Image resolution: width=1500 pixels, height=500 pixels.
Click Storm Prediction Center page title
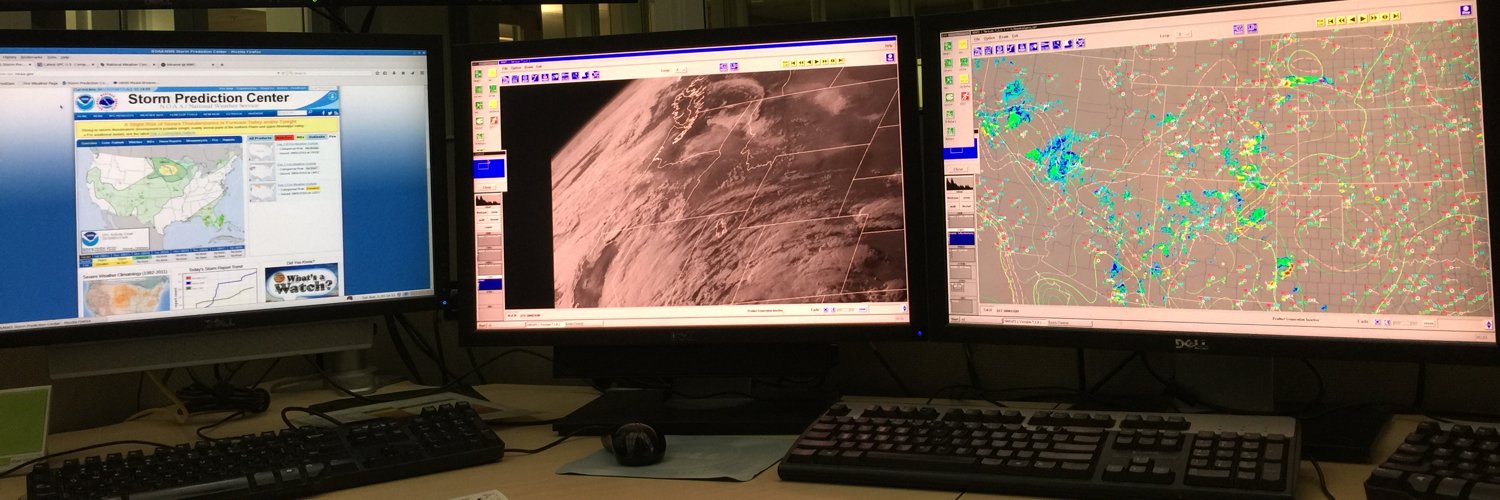208,99
